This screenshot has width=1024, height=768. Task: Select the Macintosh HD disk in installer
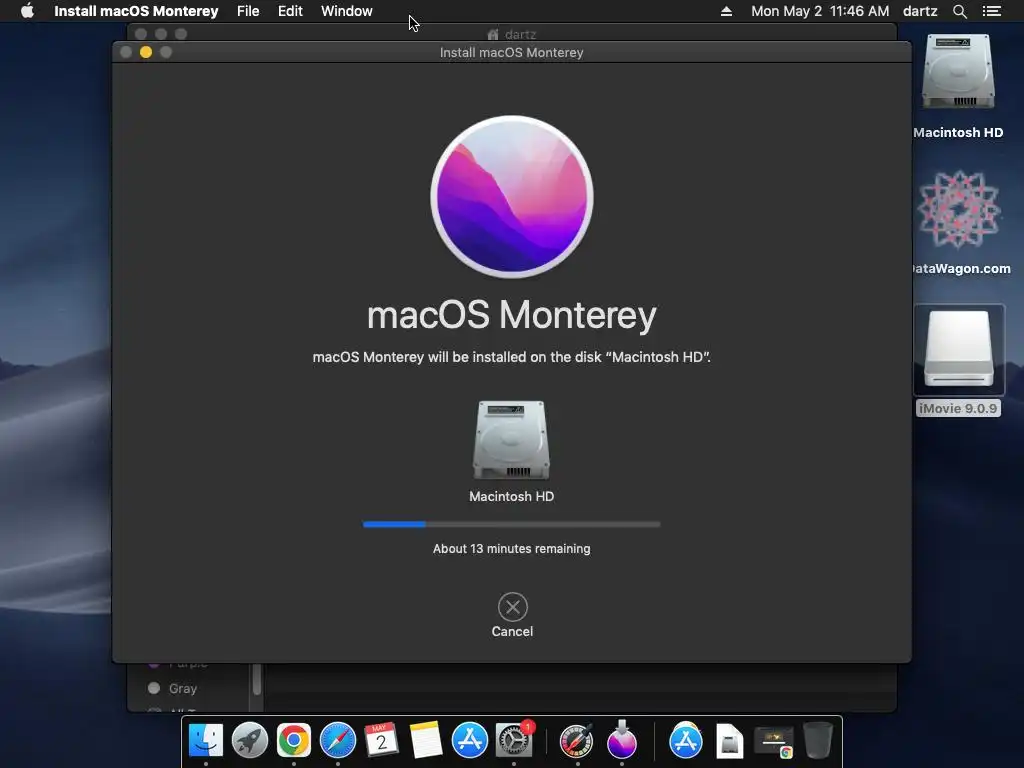pos(511,440)
